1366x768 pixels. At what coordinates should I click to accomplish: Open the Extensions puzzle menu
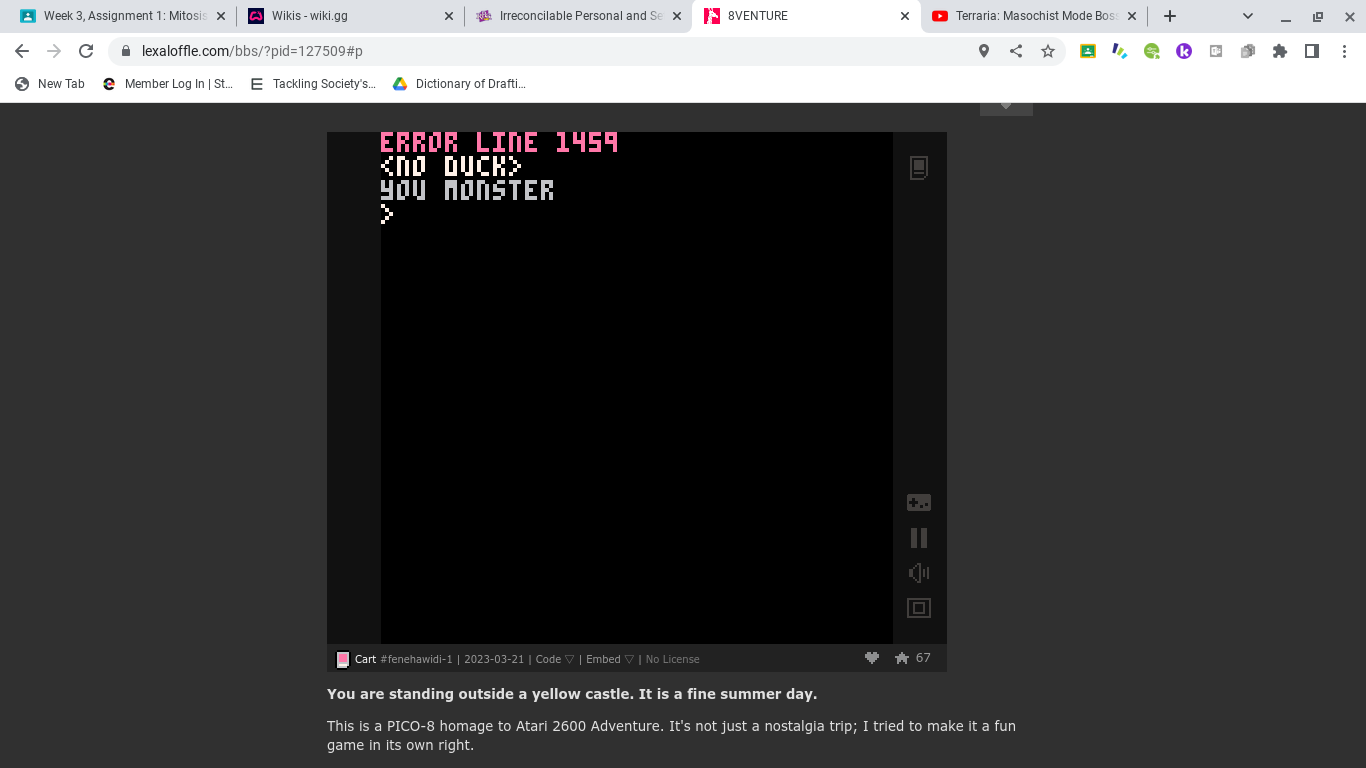point(1280,51)
